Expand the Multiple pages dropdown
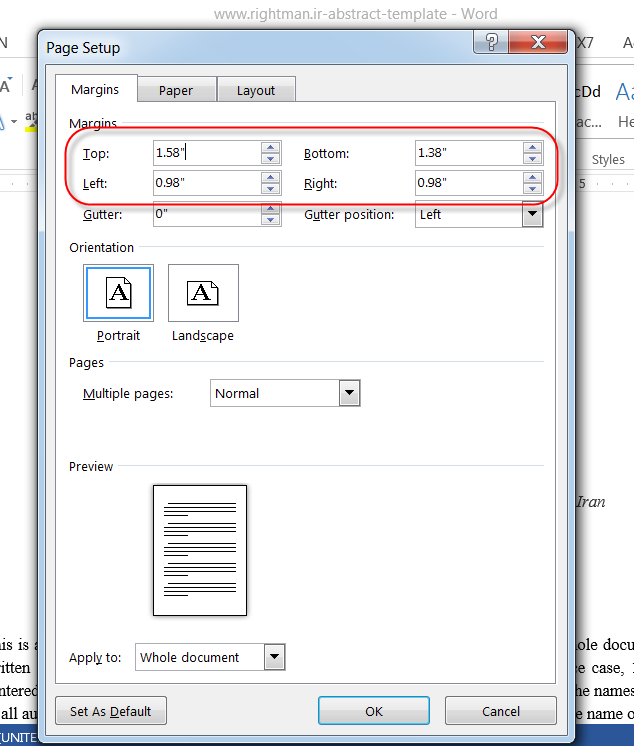This screenshot has width=634, height=746. pos(349,393)
